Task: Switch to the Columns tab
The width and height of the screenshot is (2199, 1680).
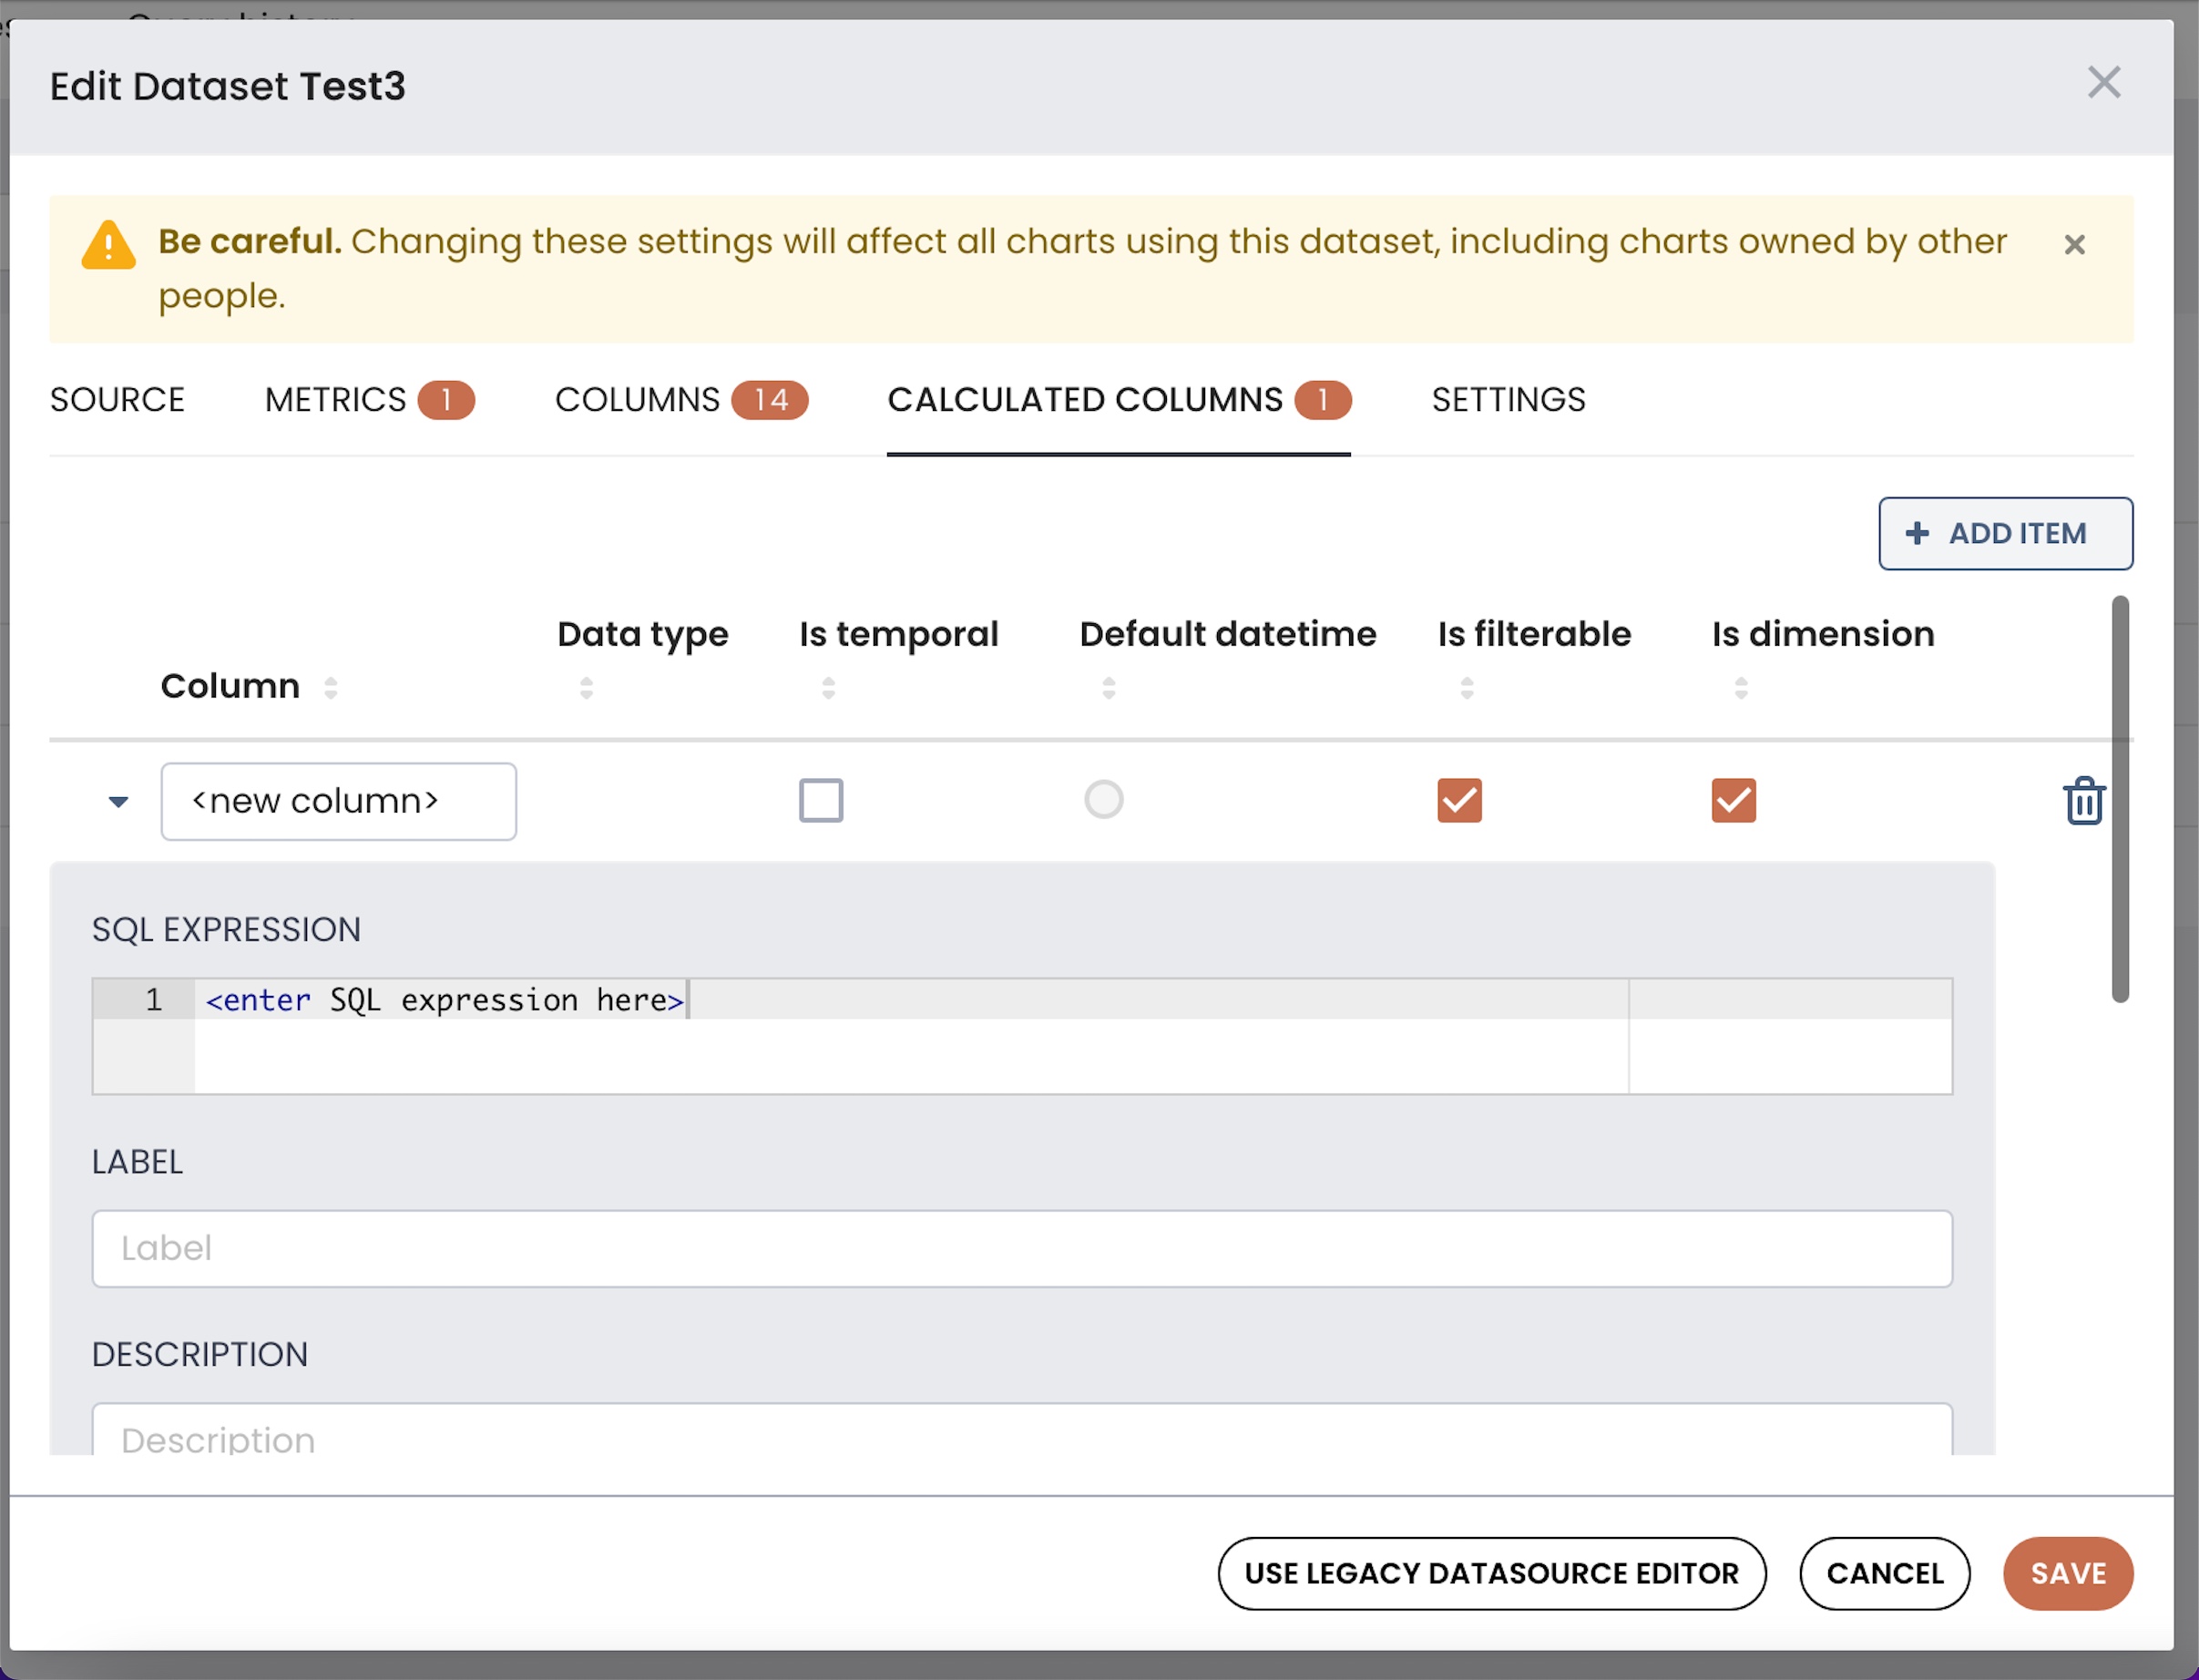Action: [637, 399]
